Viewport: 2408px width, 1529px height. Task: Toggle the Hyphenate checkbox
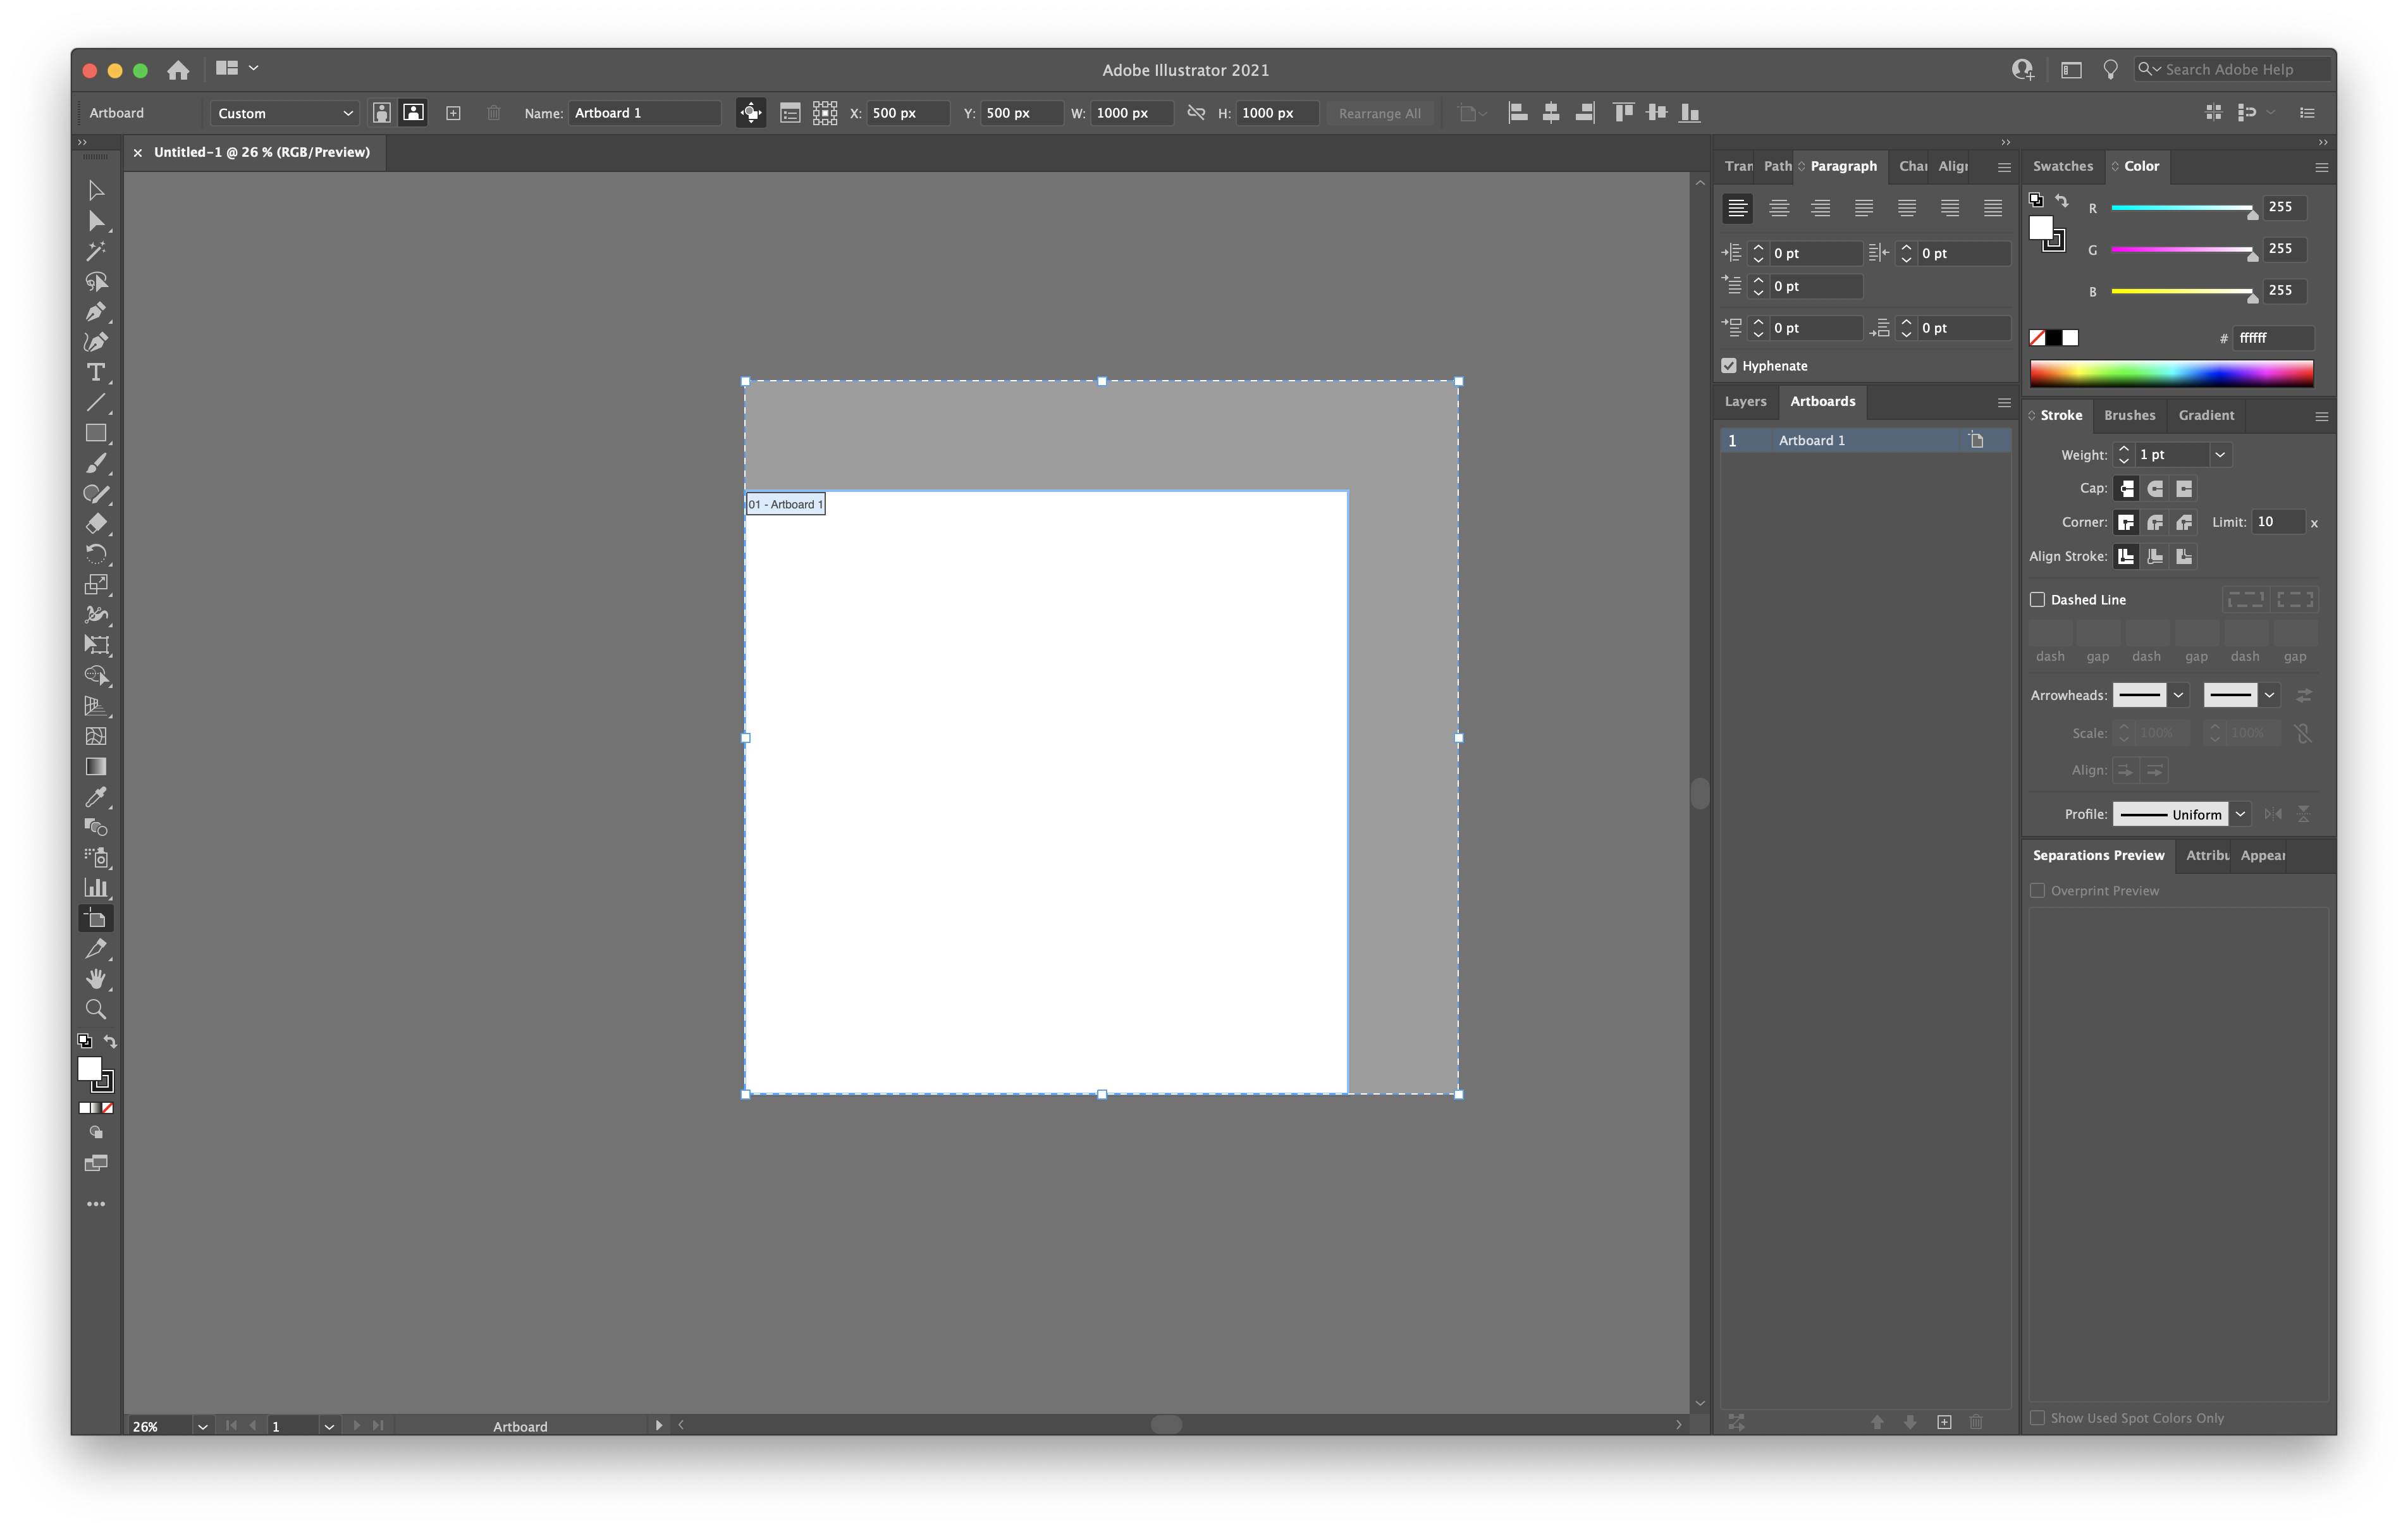click(1729, 366)
